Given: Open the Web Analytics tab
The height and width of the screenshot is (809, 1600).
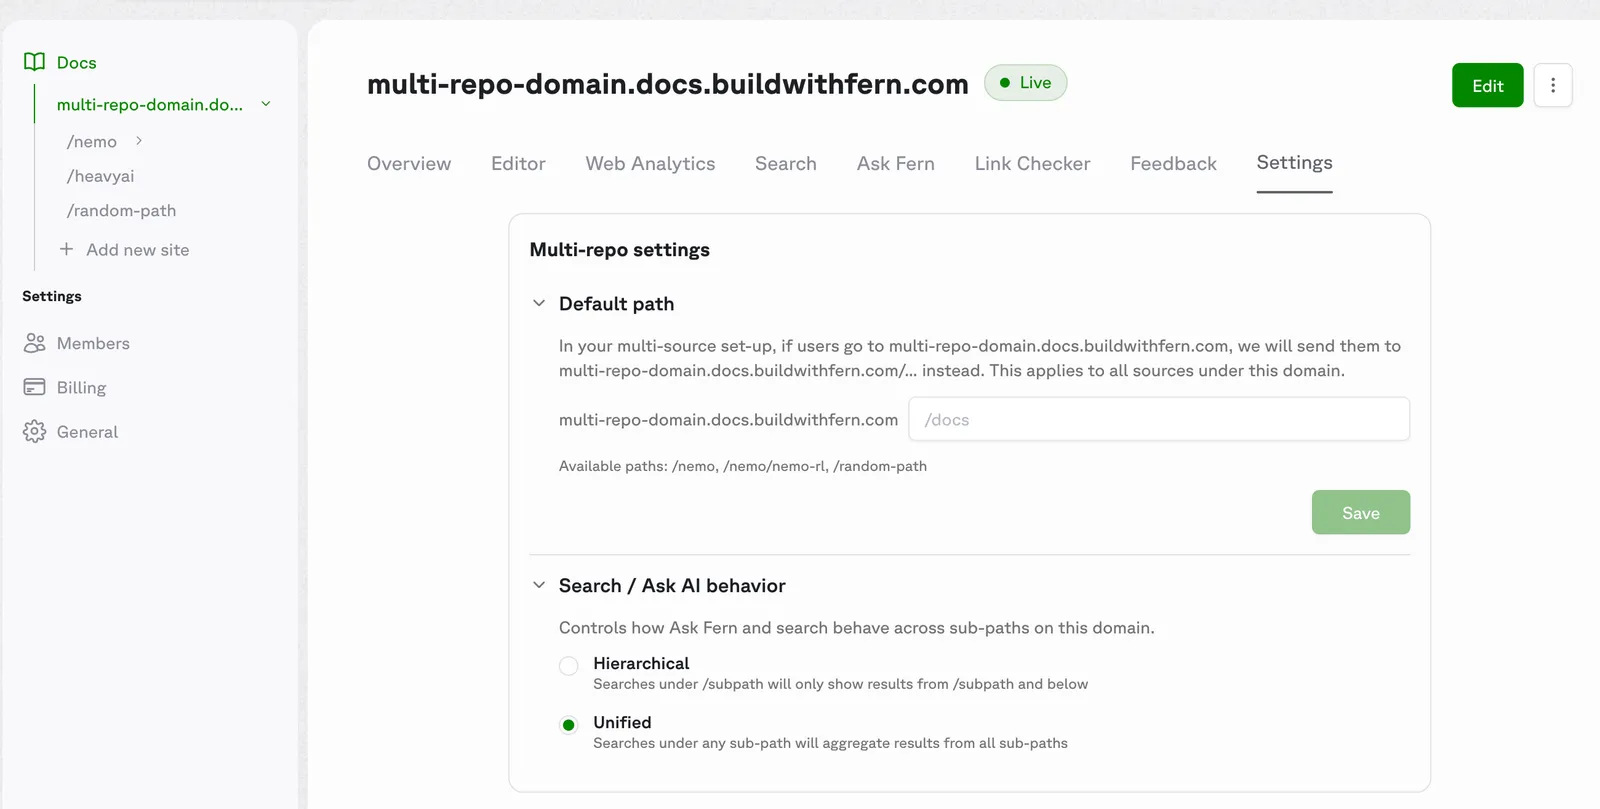Looking at the screenshot, I should click(x=650, y=163).
